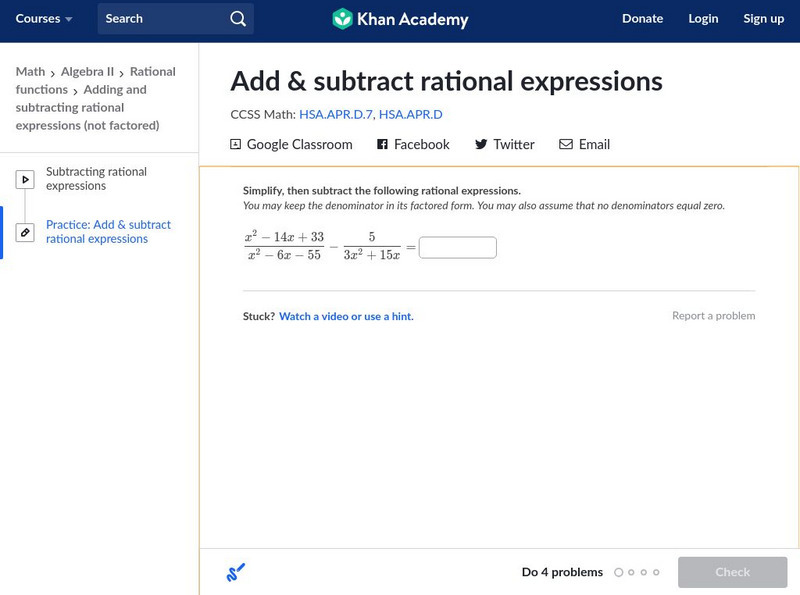The width and height of the screenshot is (800, 595).
Task: Click the Email envelope icon
Action: [566, 144]
